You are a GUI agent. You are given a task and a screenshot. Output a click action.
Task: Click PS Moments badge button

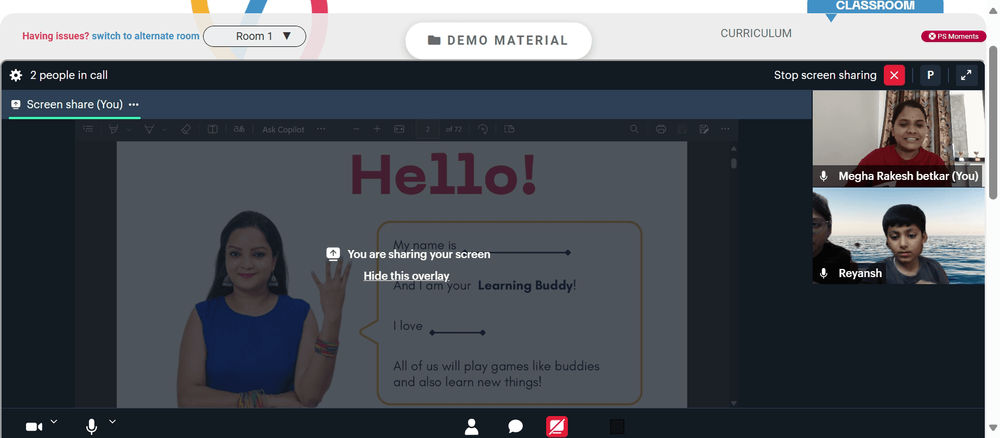click(953, 36)
